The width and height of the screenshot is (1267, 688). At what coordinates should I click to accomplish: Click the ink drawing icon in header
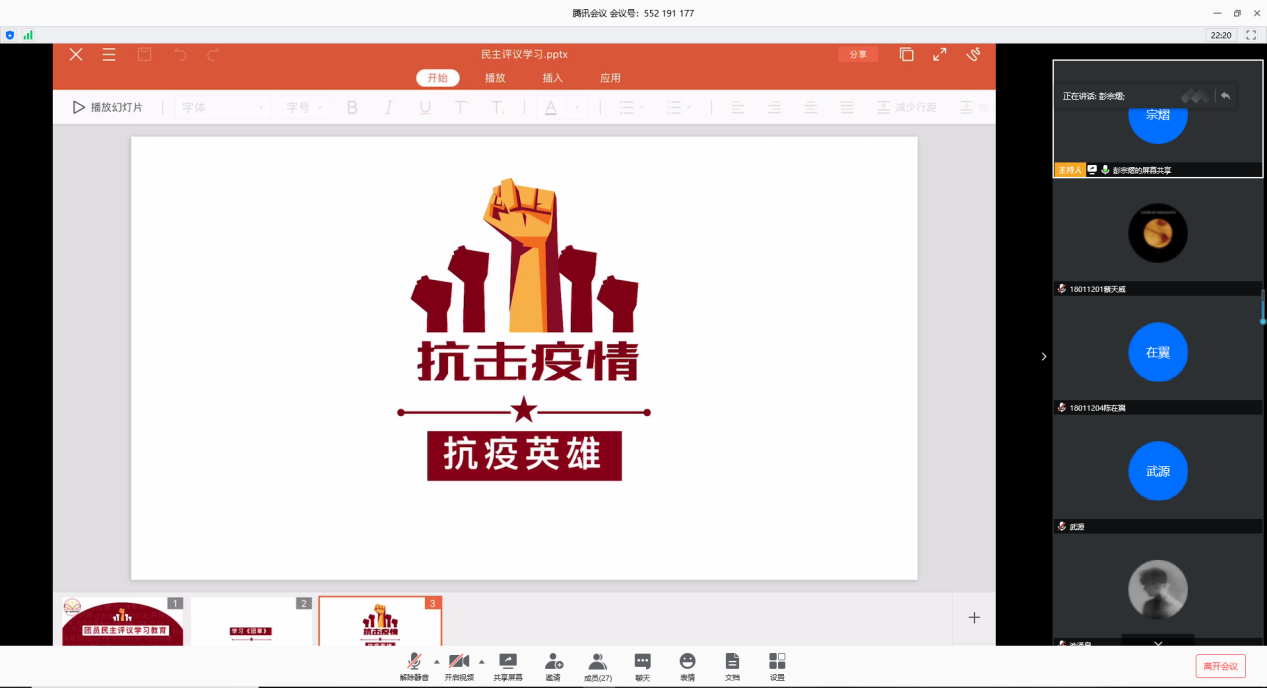pyautogui.click(x=973, y=54)
